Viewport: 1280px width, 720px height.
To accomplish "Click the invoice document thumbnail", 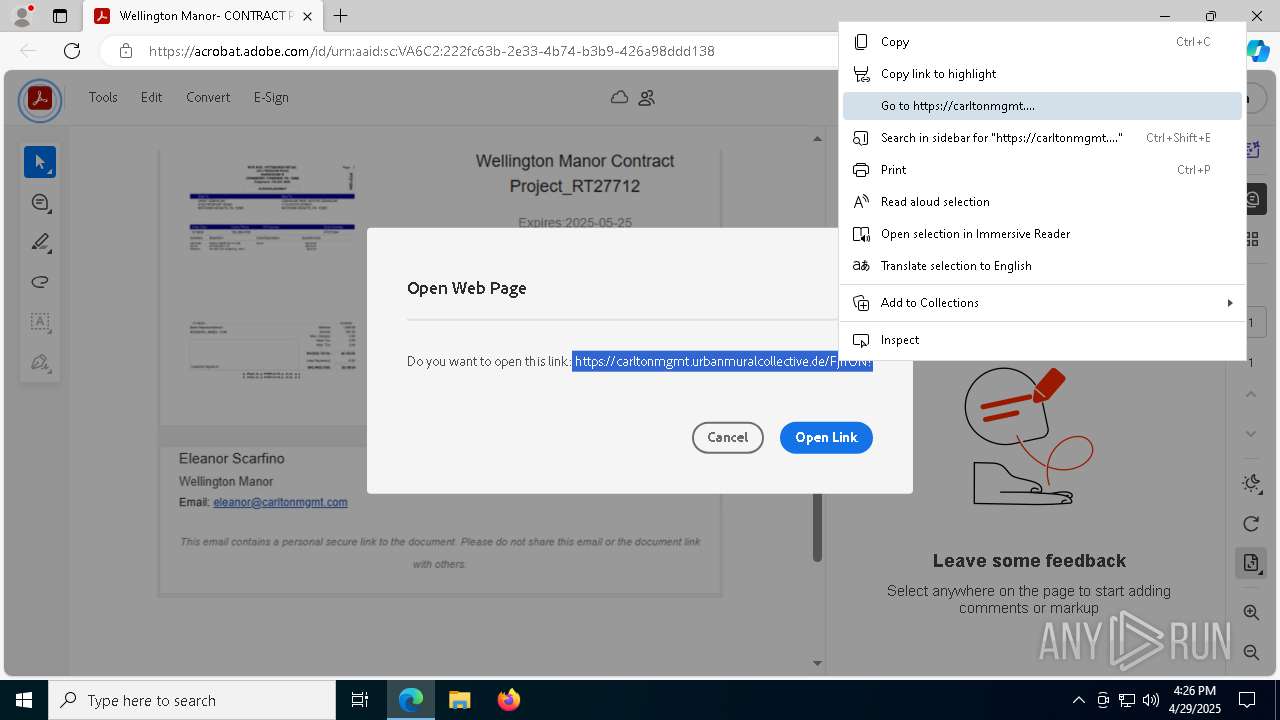I will click(272, 272).
